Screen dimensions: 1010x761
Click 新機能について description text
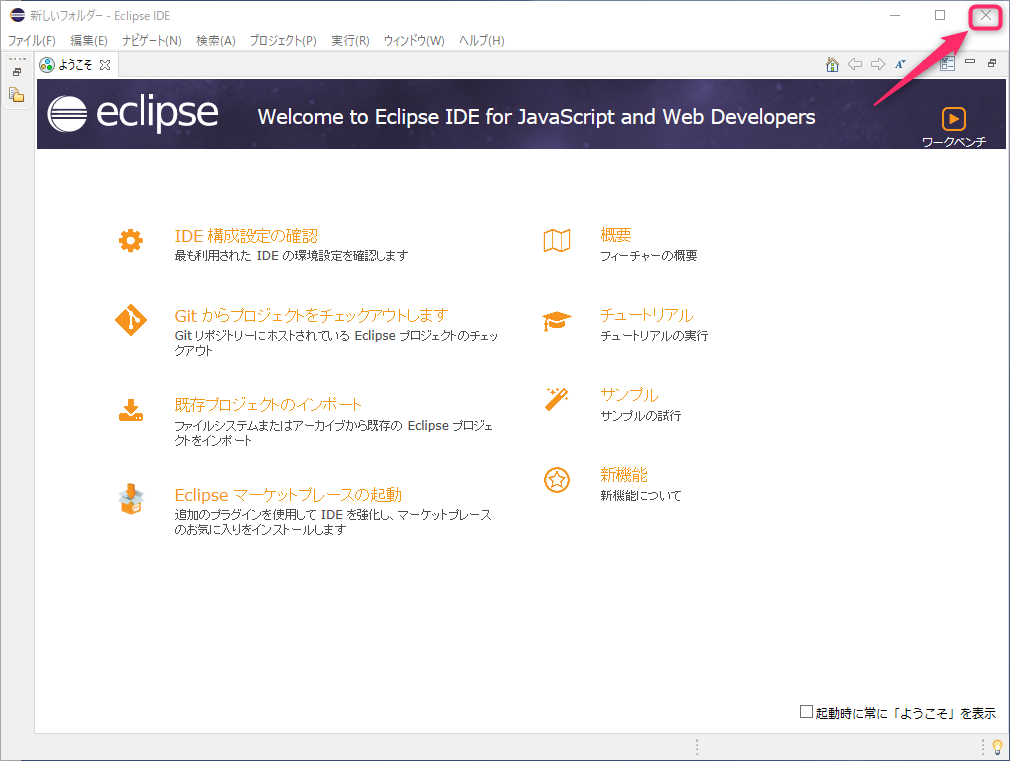pos(641,496)
